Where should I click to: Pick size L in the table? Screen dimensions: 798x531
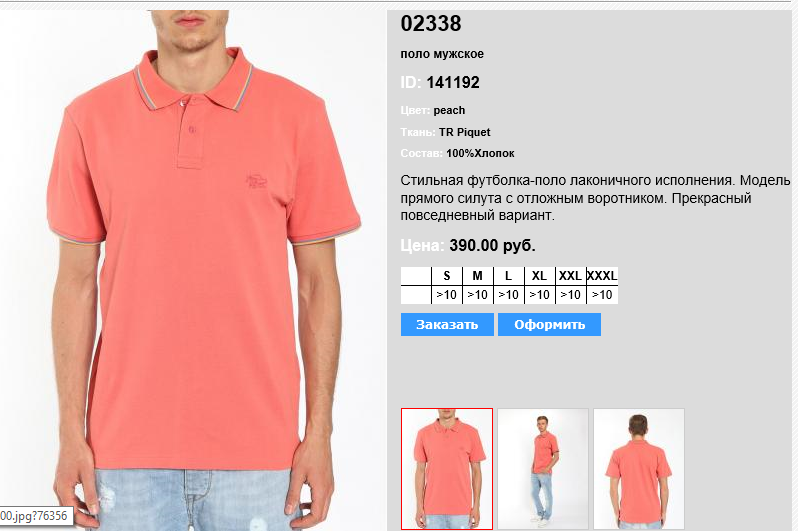(508, 276)
